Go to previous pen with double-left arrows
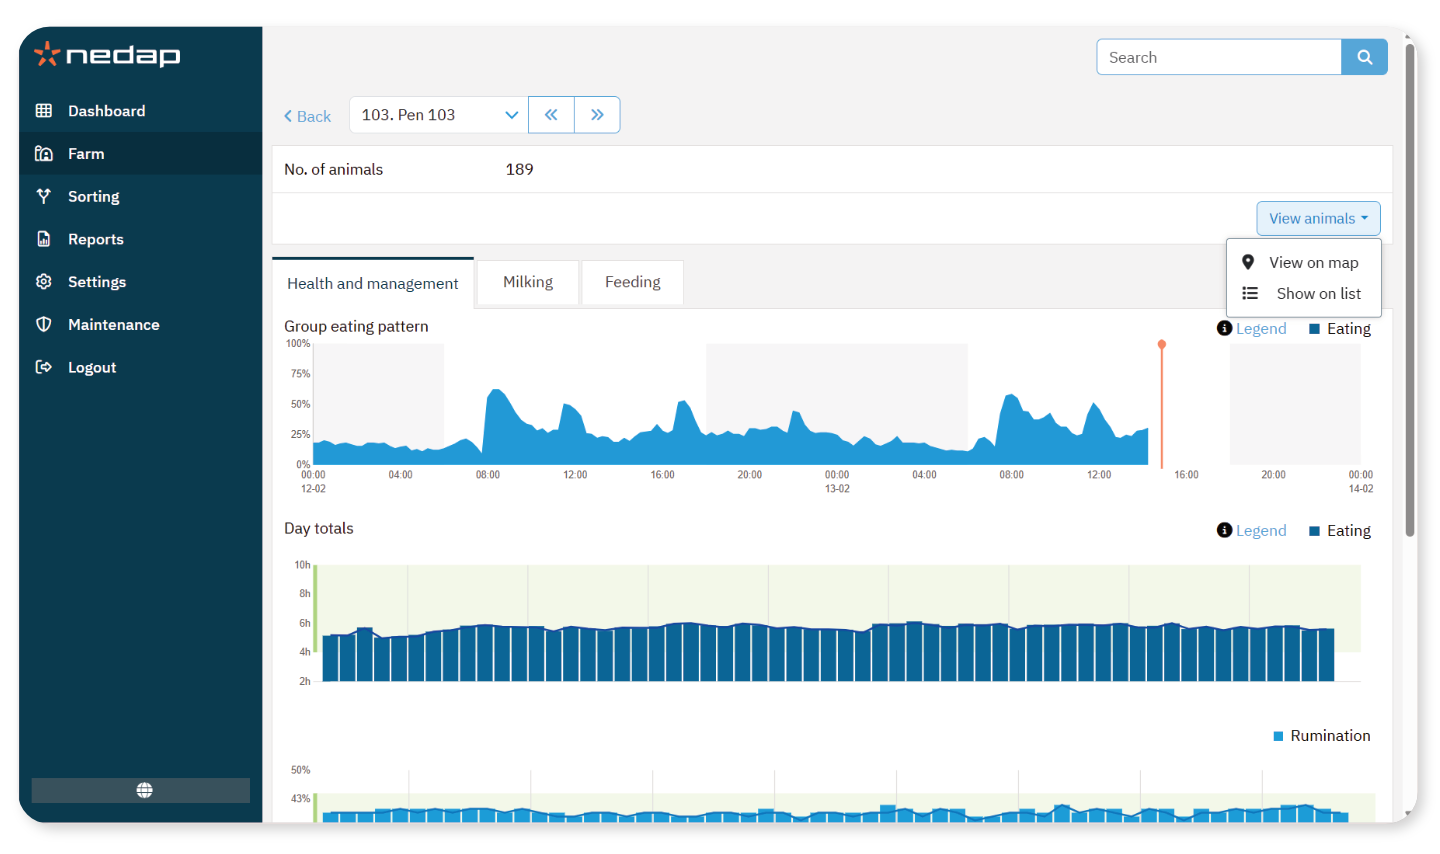This screenshot has height=854, width=1440. click(x=551, y=115)
